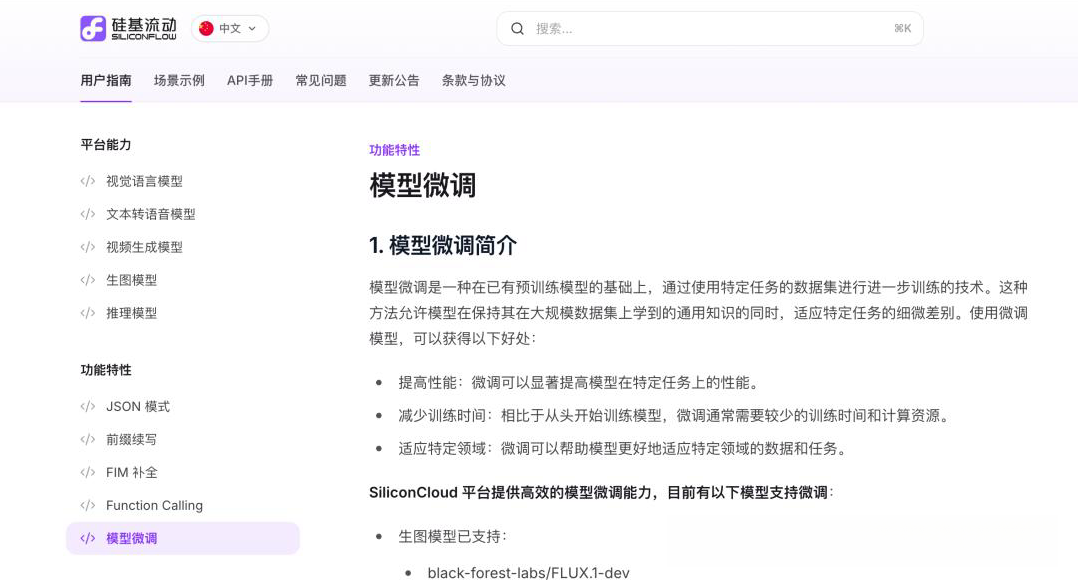Screen dimensions: 1078x585
Task: Select 常见问题 in the navigation bar
Action: (318, 80)
